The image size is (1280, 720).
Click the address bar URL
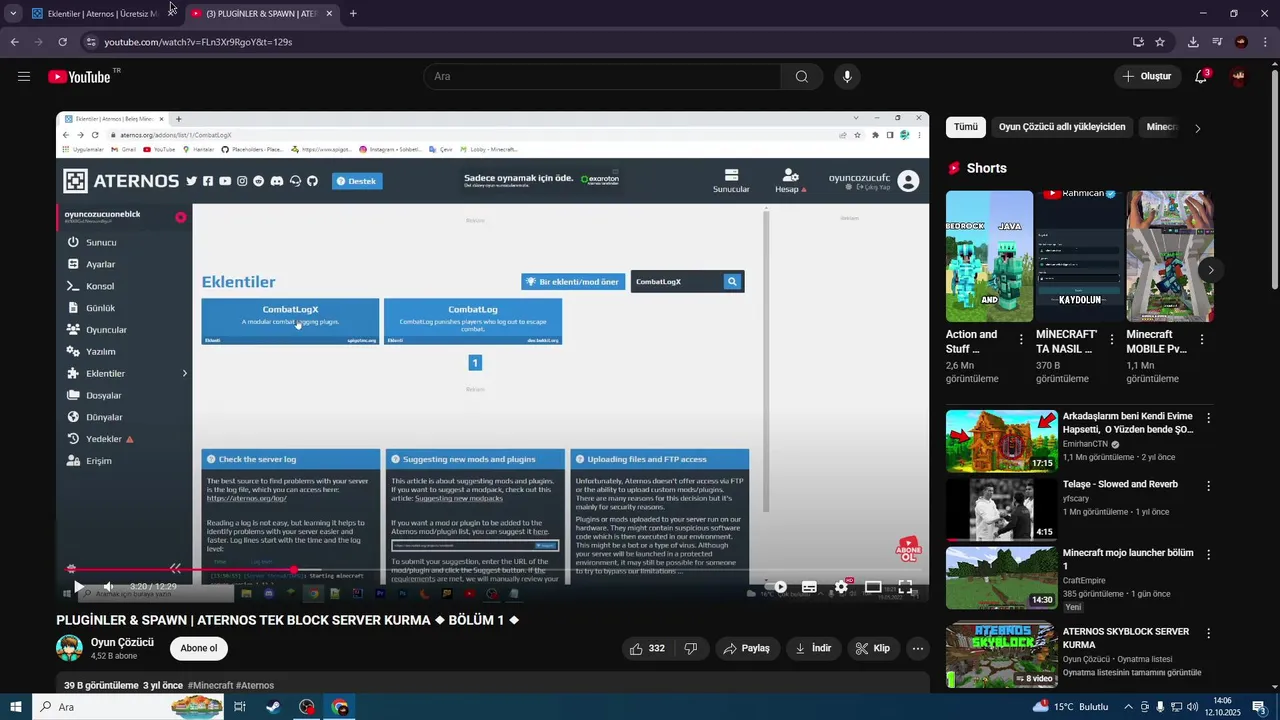point(198,42)
